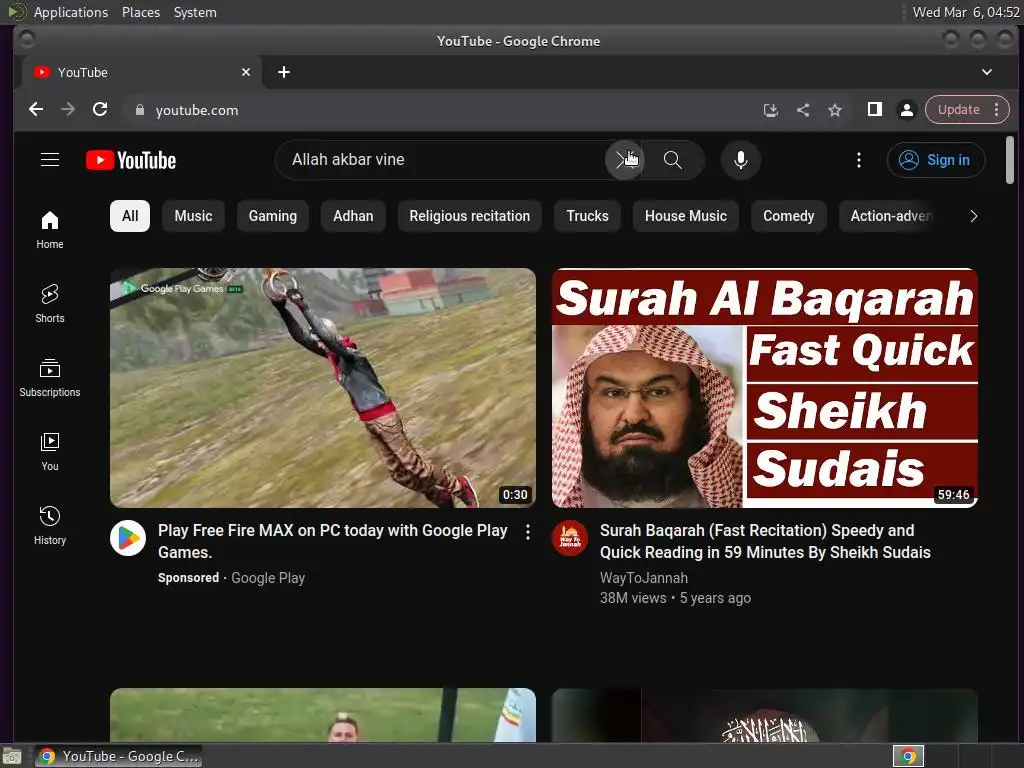Click the page vertical scrollbar
This screenshot has width=1024, height=768.
point(1010,160)
